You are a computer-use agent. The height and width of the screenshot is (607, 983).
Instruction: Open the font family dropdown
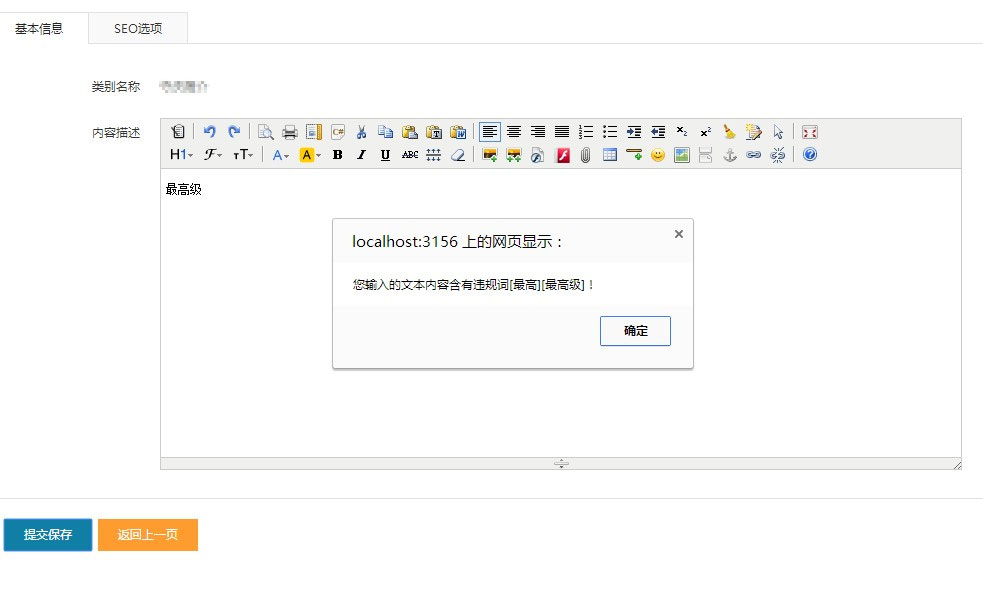213,155
